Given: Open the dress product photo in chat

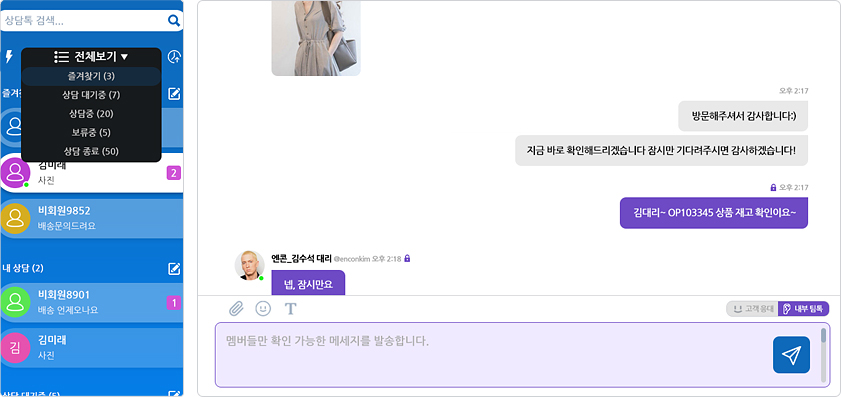Looking at the screenshot, I should pyautogui.click(x=316, y=38).
